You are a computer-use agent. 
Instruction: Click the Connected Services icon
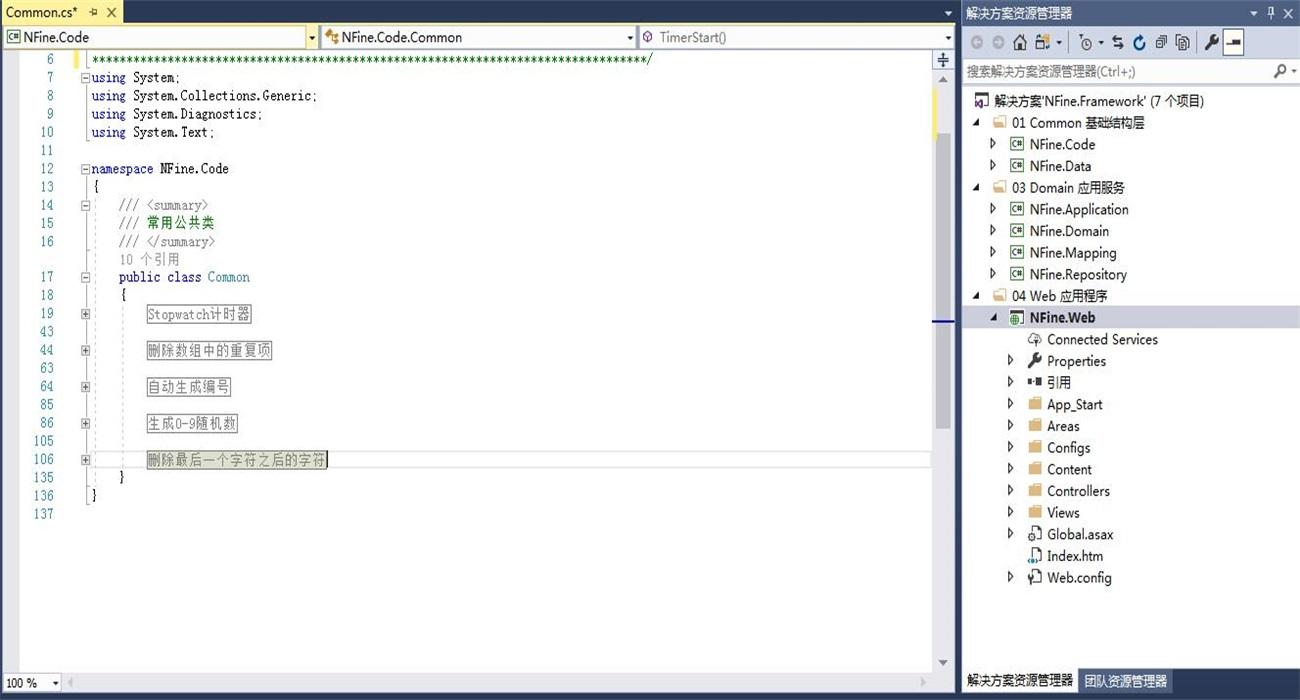coord(1035,339)
